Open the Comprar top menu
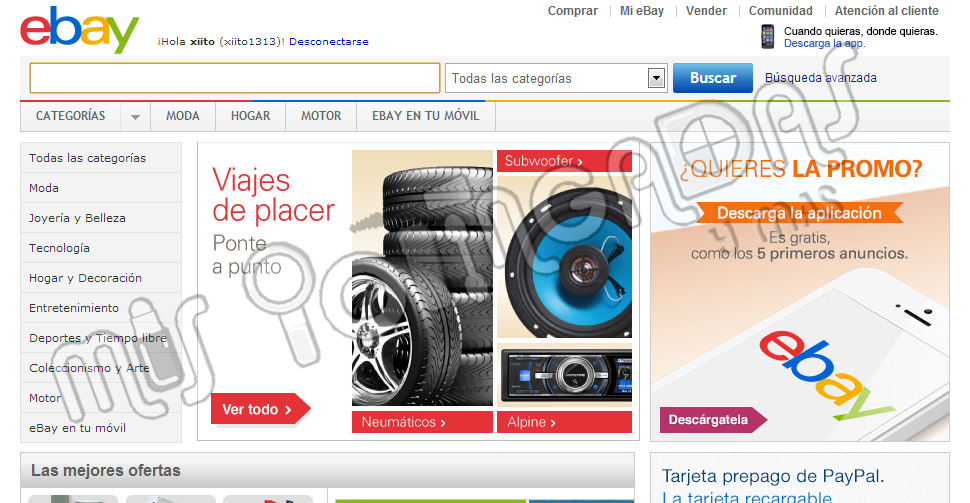970x503 pixels. pyautogui.click(x=573, y=11)
